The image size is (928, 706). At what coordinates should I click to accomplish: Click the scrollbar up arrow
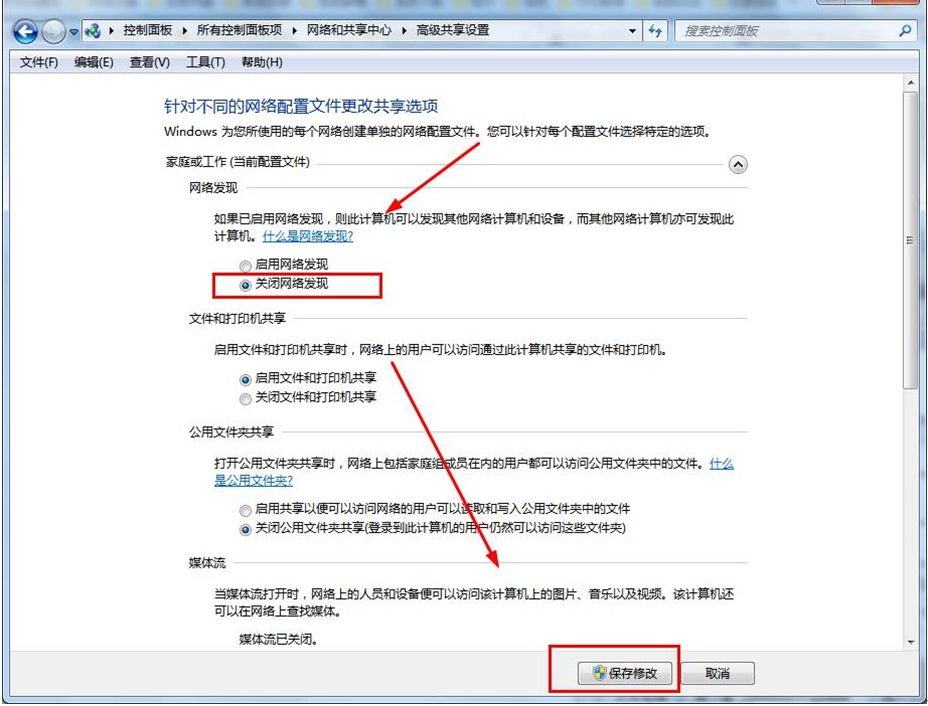910,83
